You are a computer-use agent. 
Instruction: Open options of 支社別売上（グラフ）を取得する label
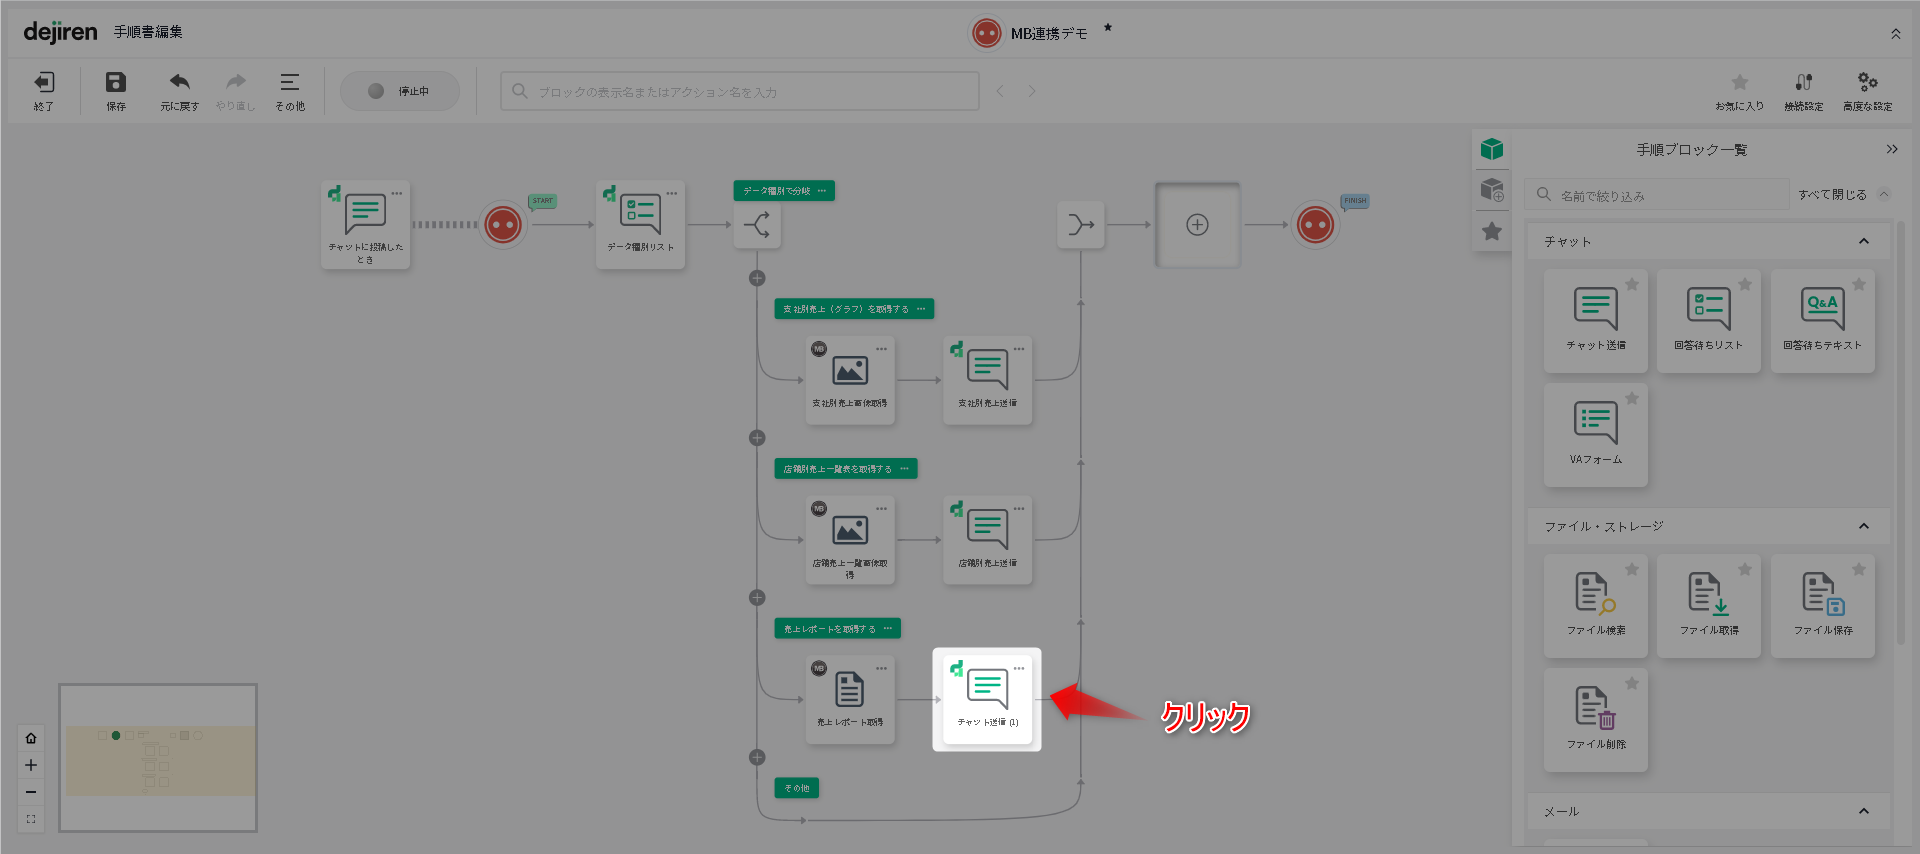[921, 309]
